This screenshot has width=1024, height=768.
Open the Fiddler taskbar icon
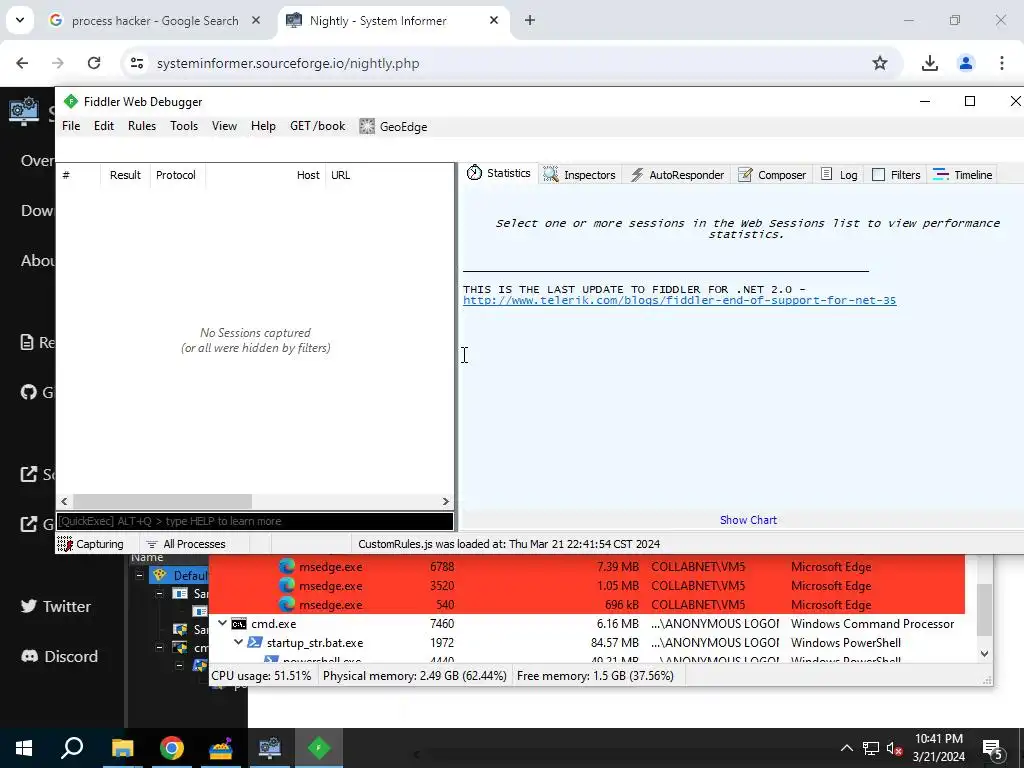[x=319, y=748]
